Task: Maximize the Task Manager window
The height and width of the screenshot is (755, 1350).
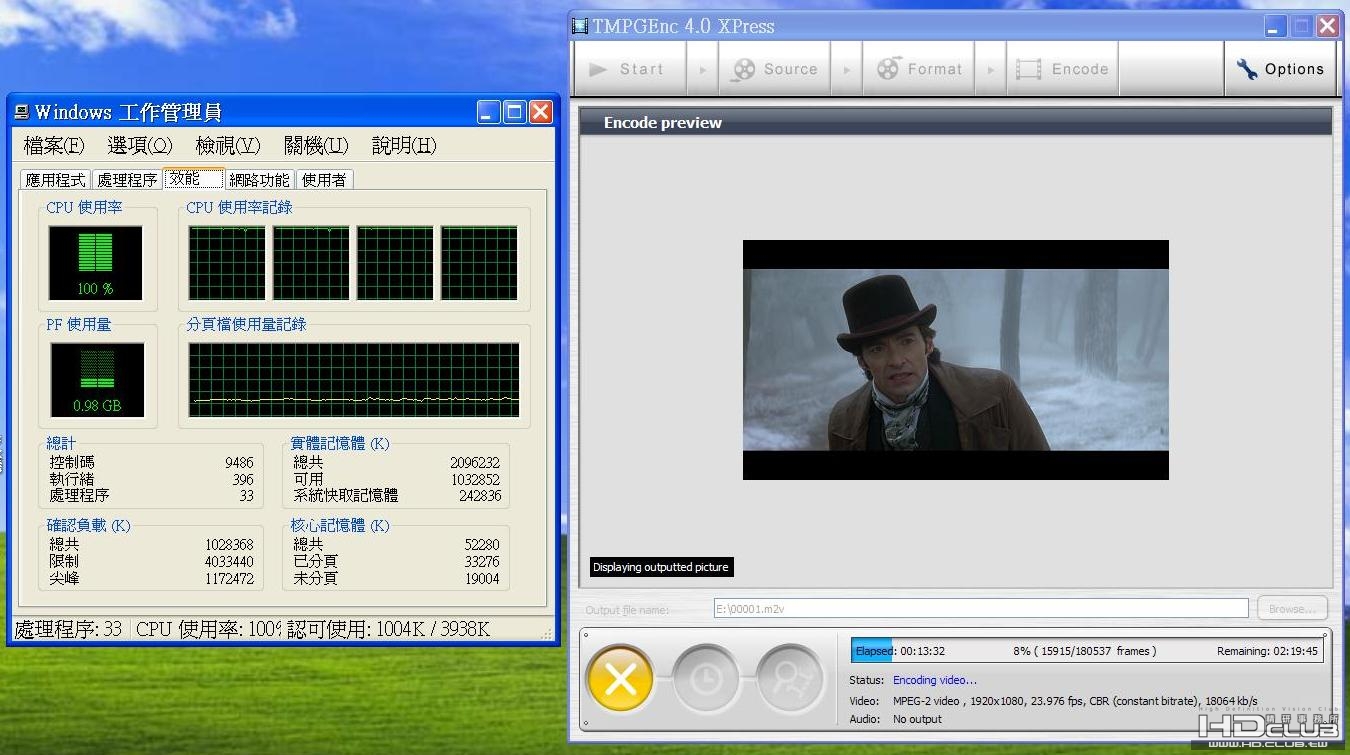Action: 514,112
